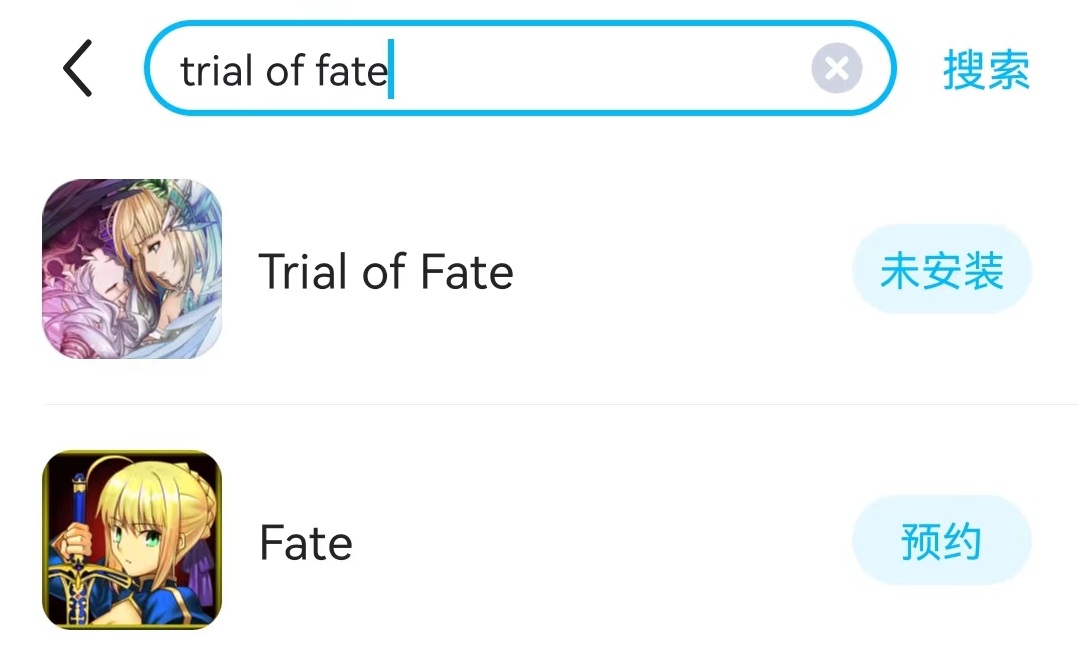1077x671 pixels.
Task: Click the word 'trial' in the search box
Action: pyautogui.click(x=216, y=70)
